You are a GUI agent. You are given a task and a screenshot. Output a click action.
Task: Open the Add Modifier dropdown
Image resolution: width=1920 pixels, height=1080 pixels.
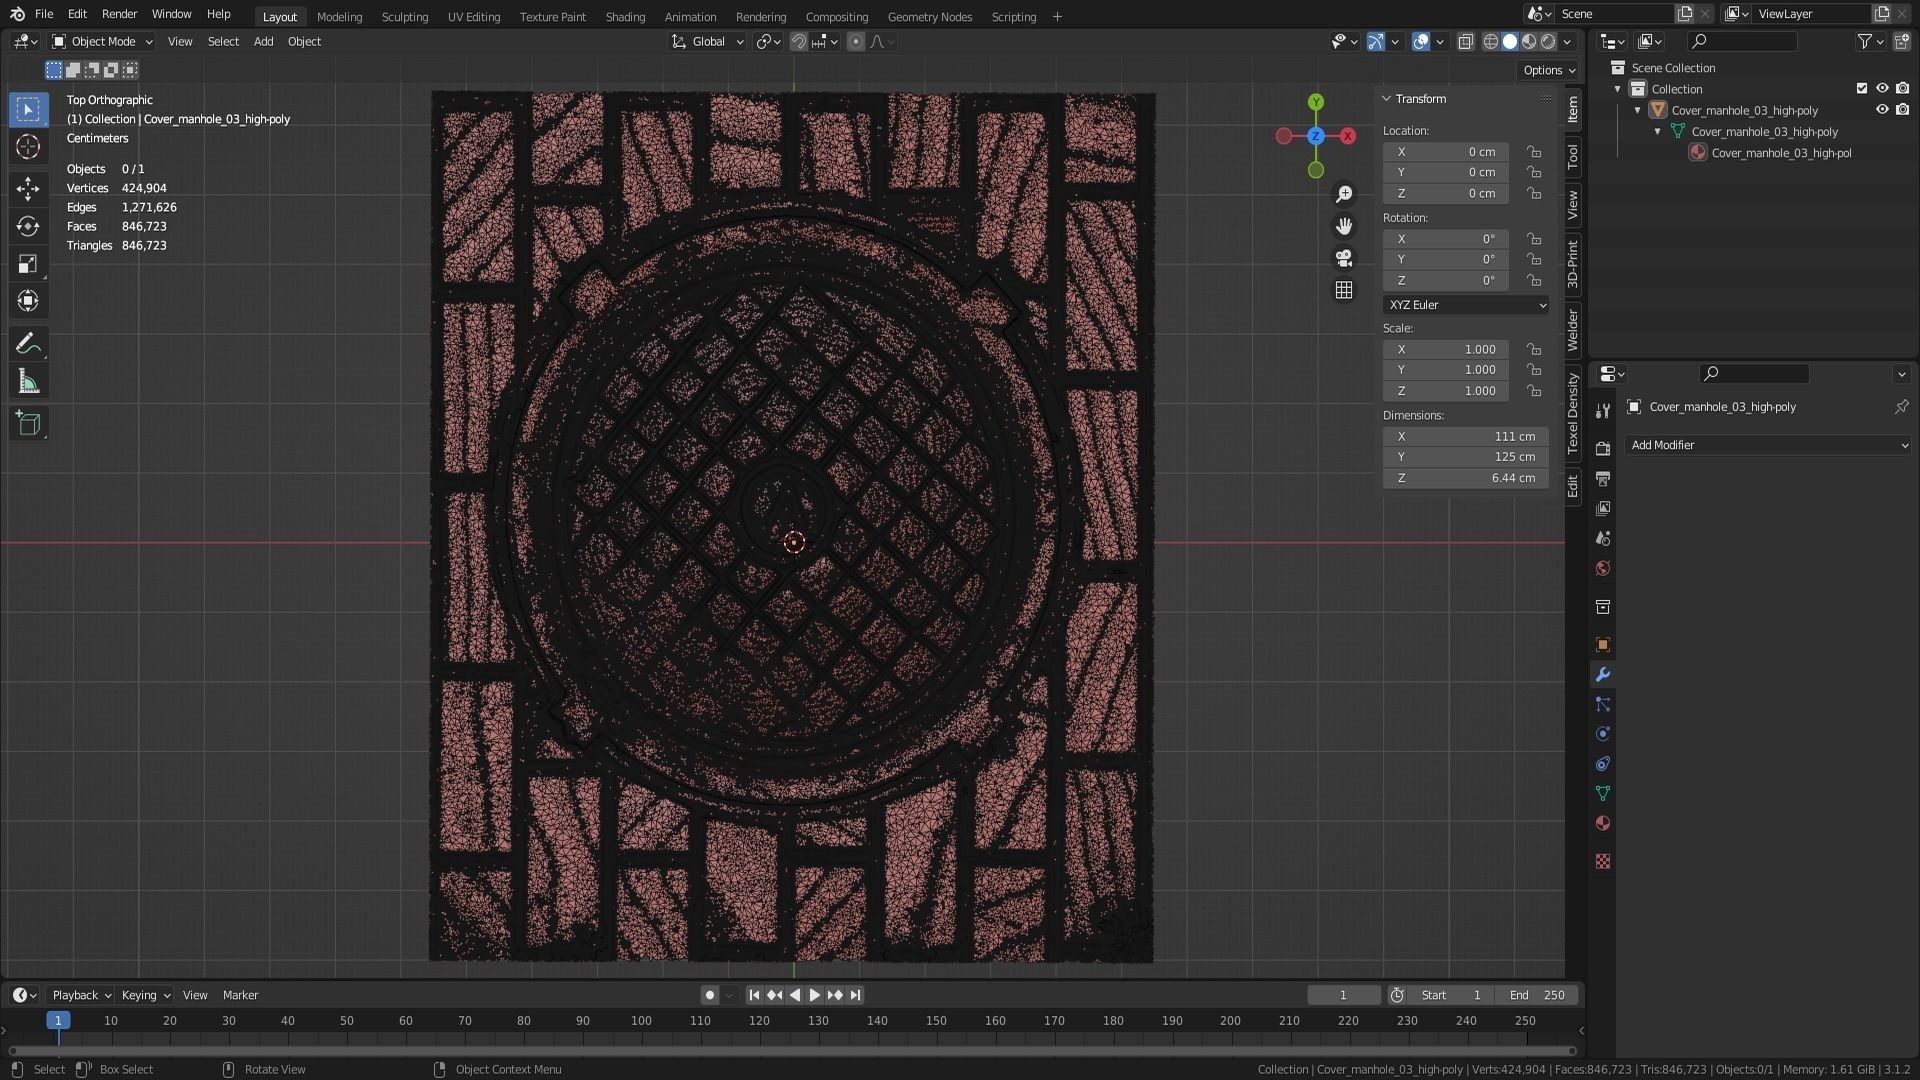point(1768,445)
